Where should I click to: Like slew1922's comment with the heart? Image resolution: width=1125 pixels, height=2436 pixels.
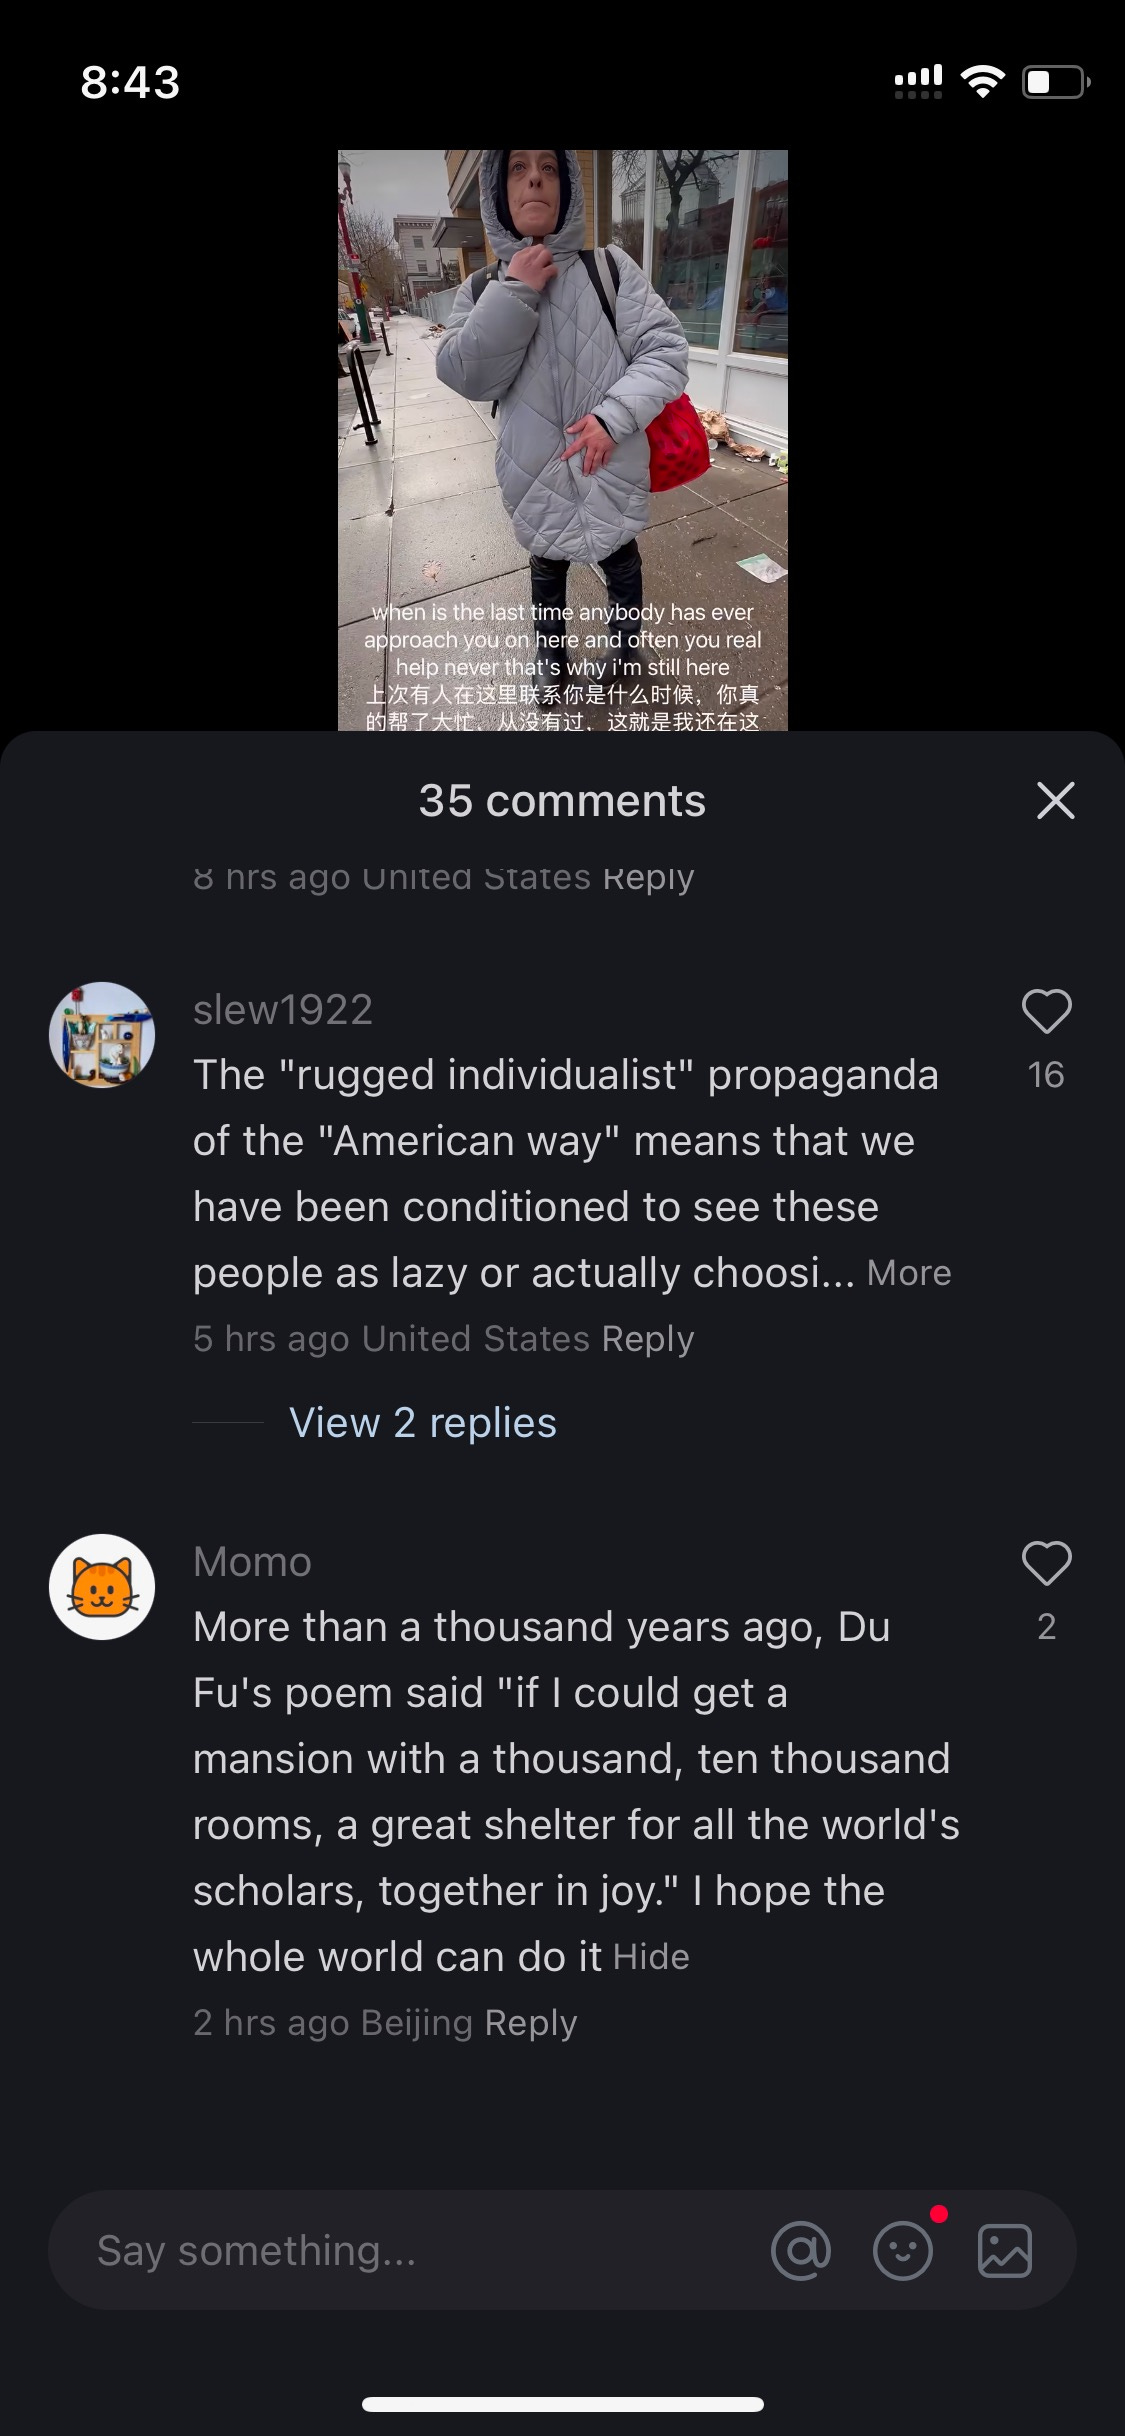[1046, 1011]
